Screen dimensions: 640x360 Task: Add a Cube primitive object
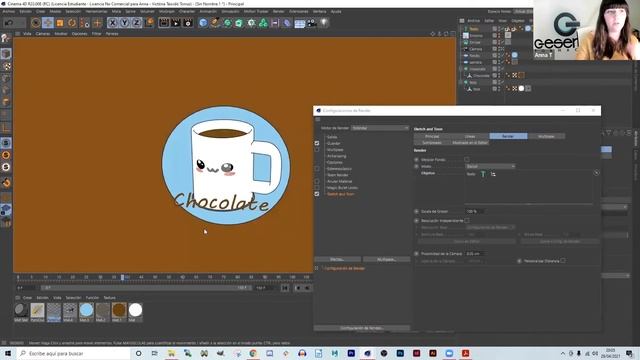point(203,23)
